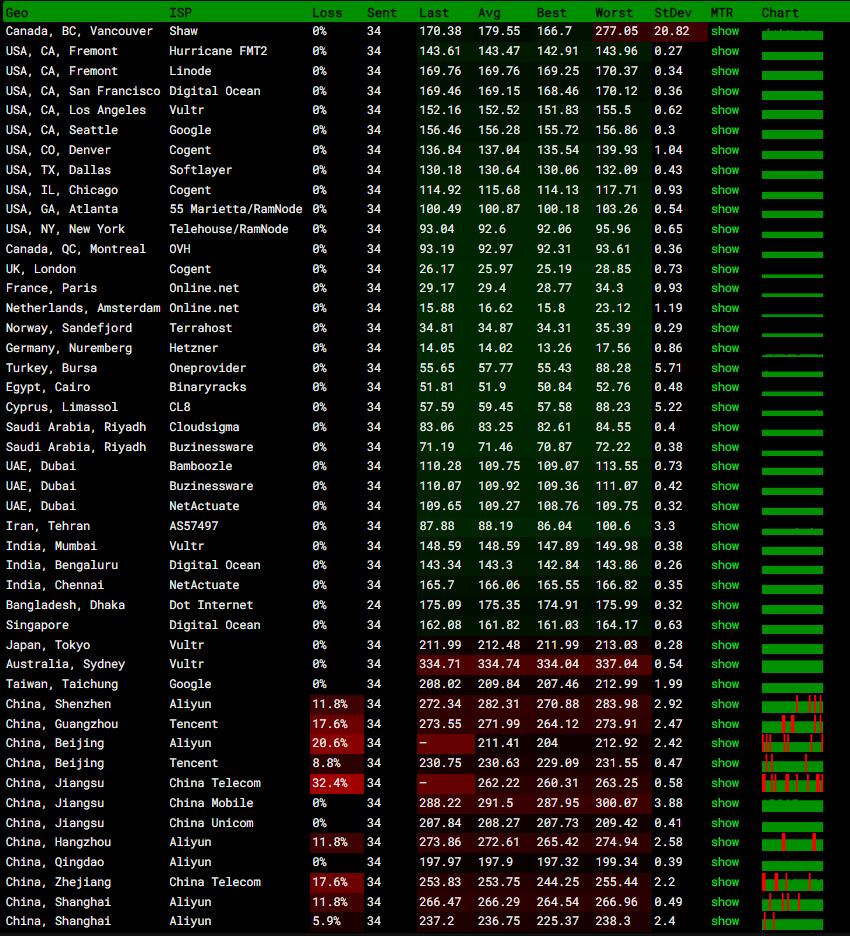Select the 13.26 best value for Nuremberg
Viewport: 850px width, 936px height.
tap(554, 348)
